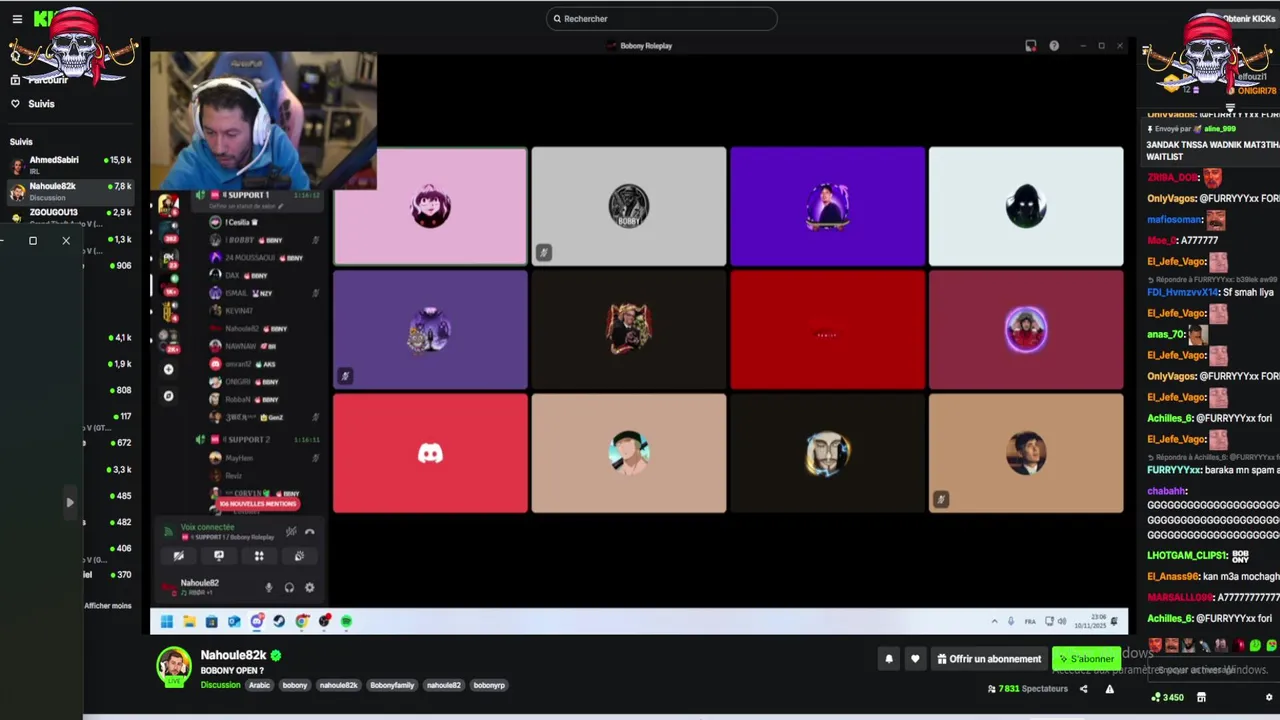Viewport: 1280px width, 720px height.
Task: Click 106 Nouvelles Mentions pill
Action: coord(257,504)
